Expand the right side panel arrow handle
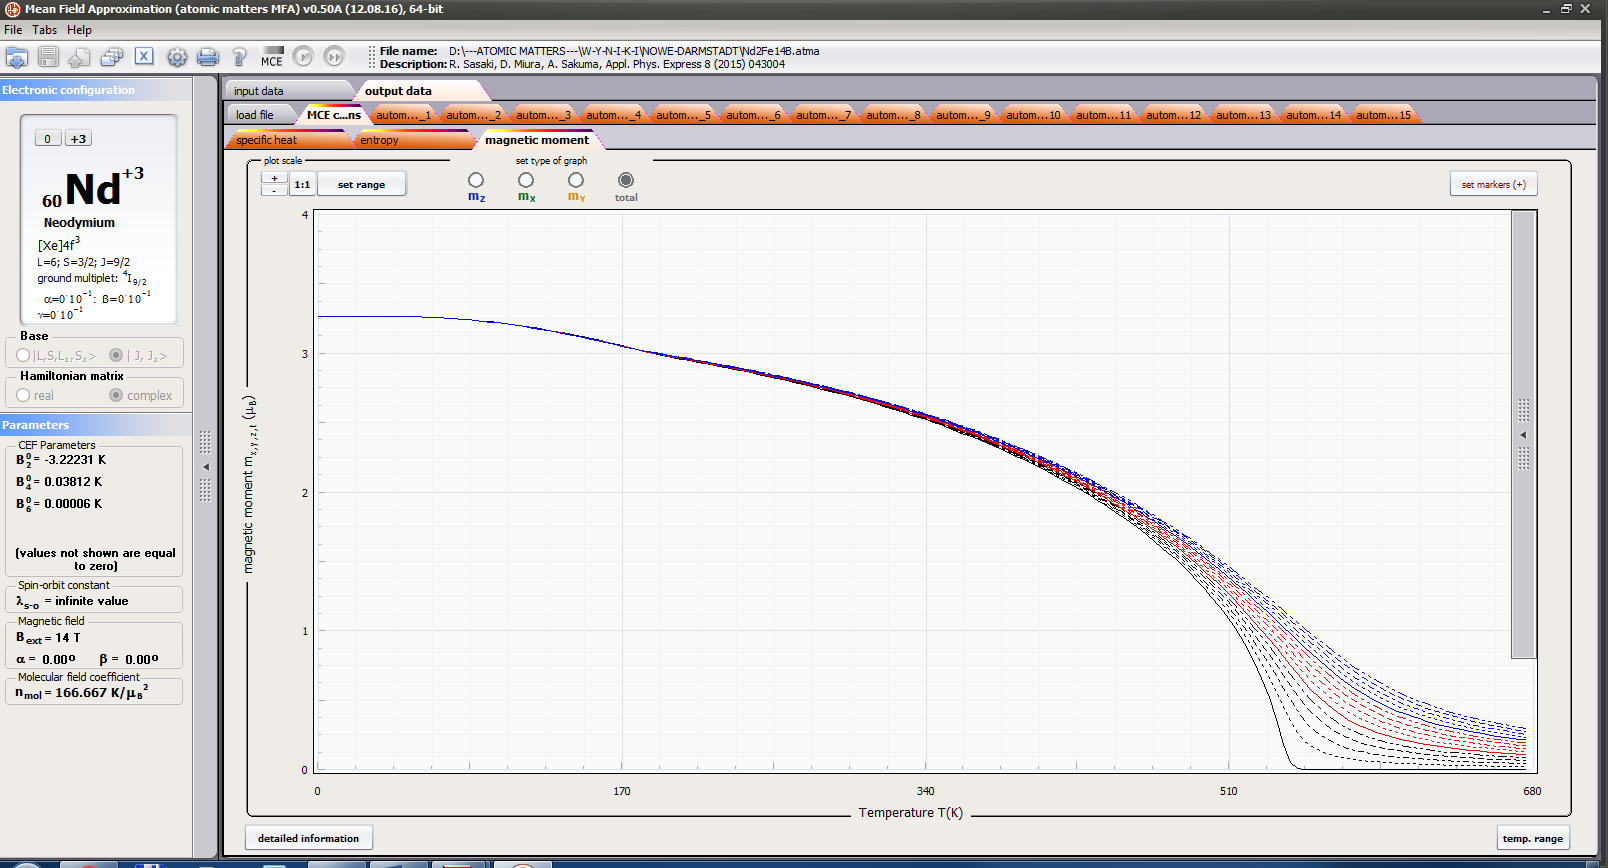The image size is (1608, 868). (x=1524, y=435)
